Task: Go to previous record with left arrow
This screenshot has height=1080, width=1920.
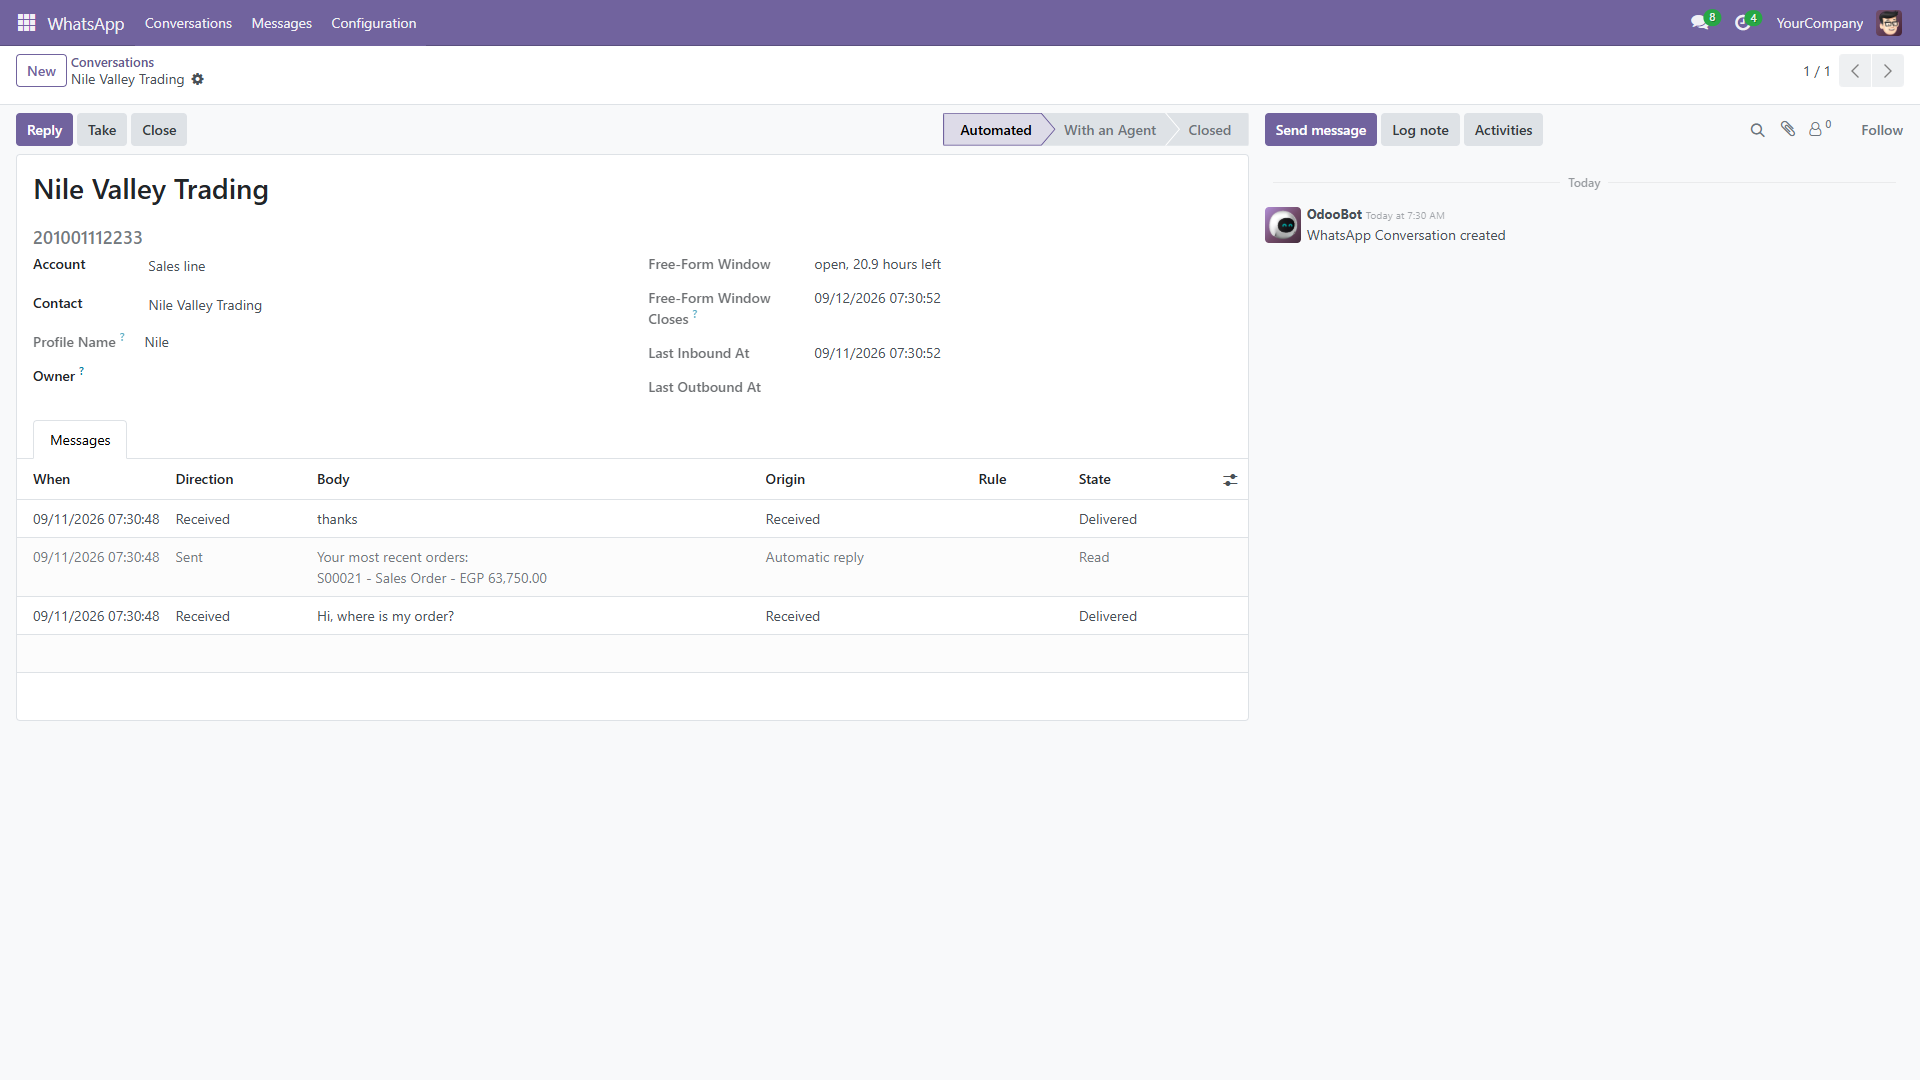Action: coord(1855,71)
